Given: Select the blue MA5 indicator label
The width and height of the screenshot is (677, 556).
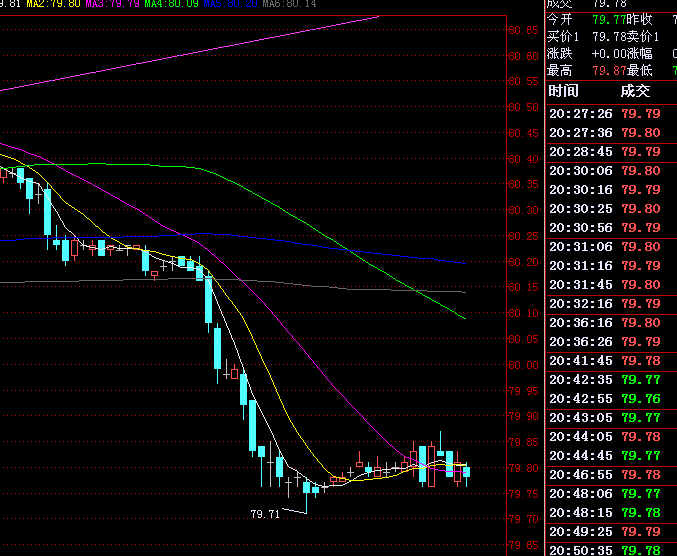Looking at the screenshot, I should (x=230, y=5).
